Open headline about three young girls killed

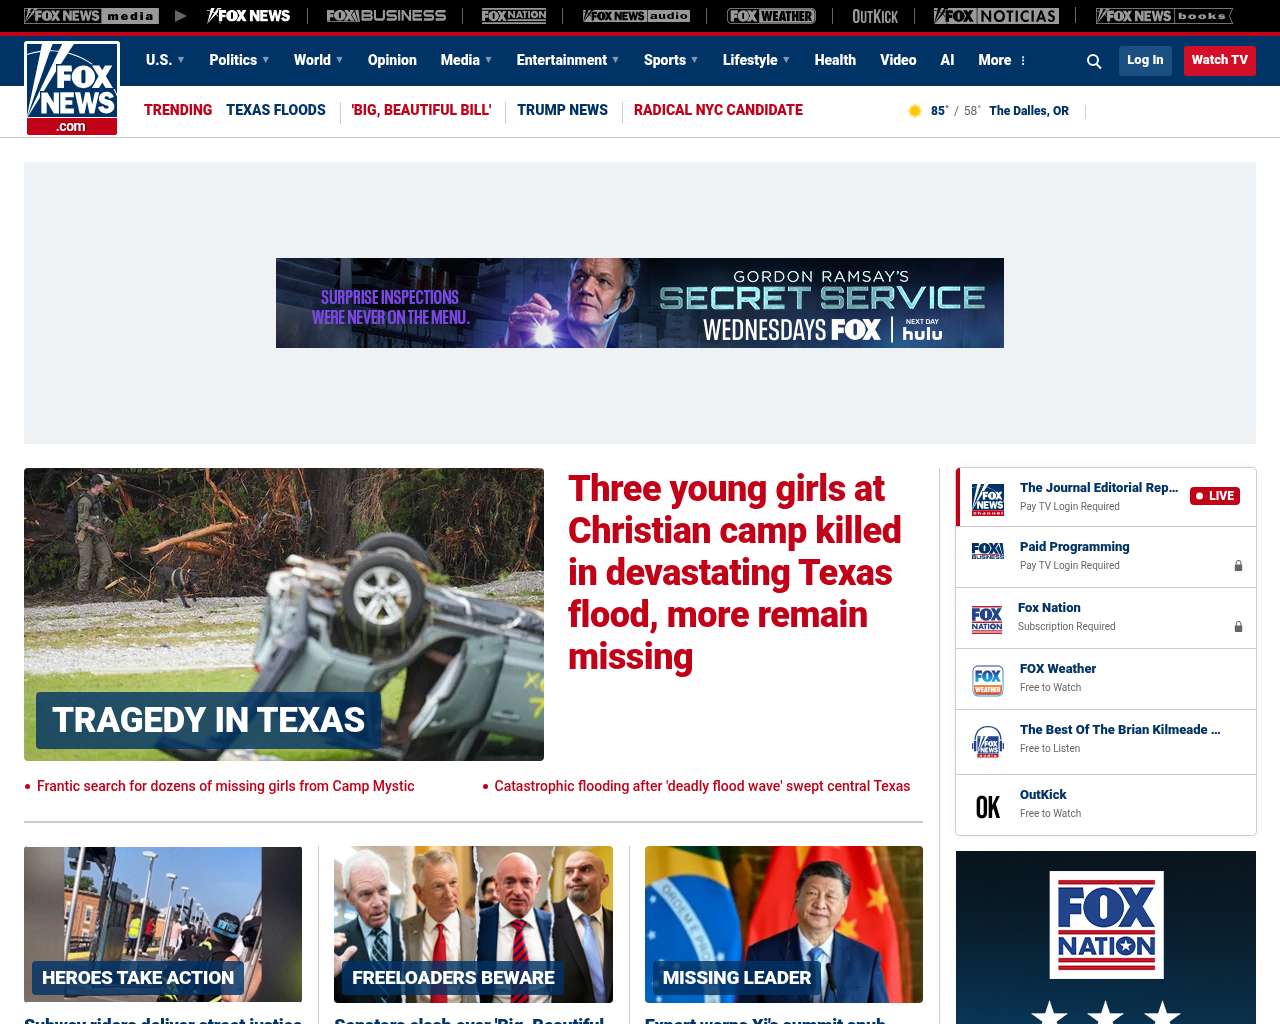click(x=735, y=572)
